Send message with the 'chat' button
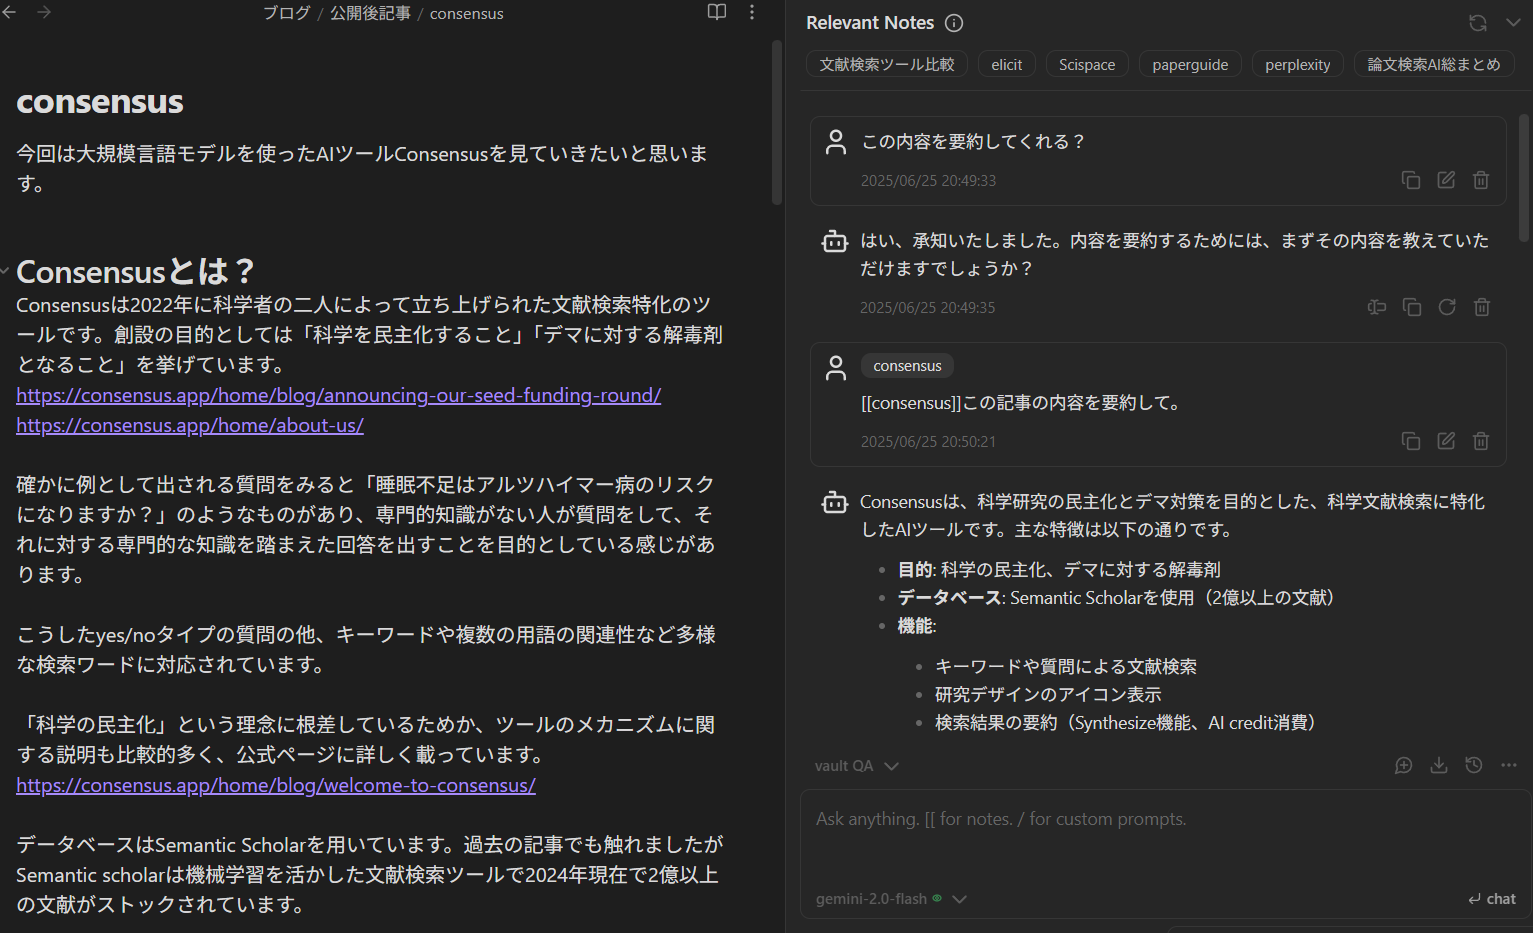 1492,899
